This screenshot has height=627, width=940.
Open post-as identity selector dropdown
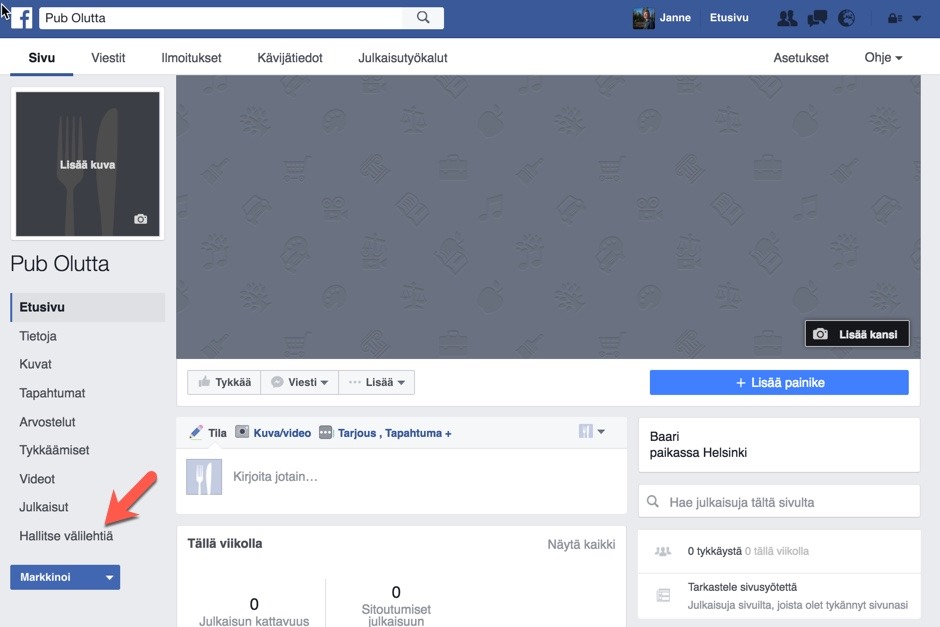coord(591,431)
